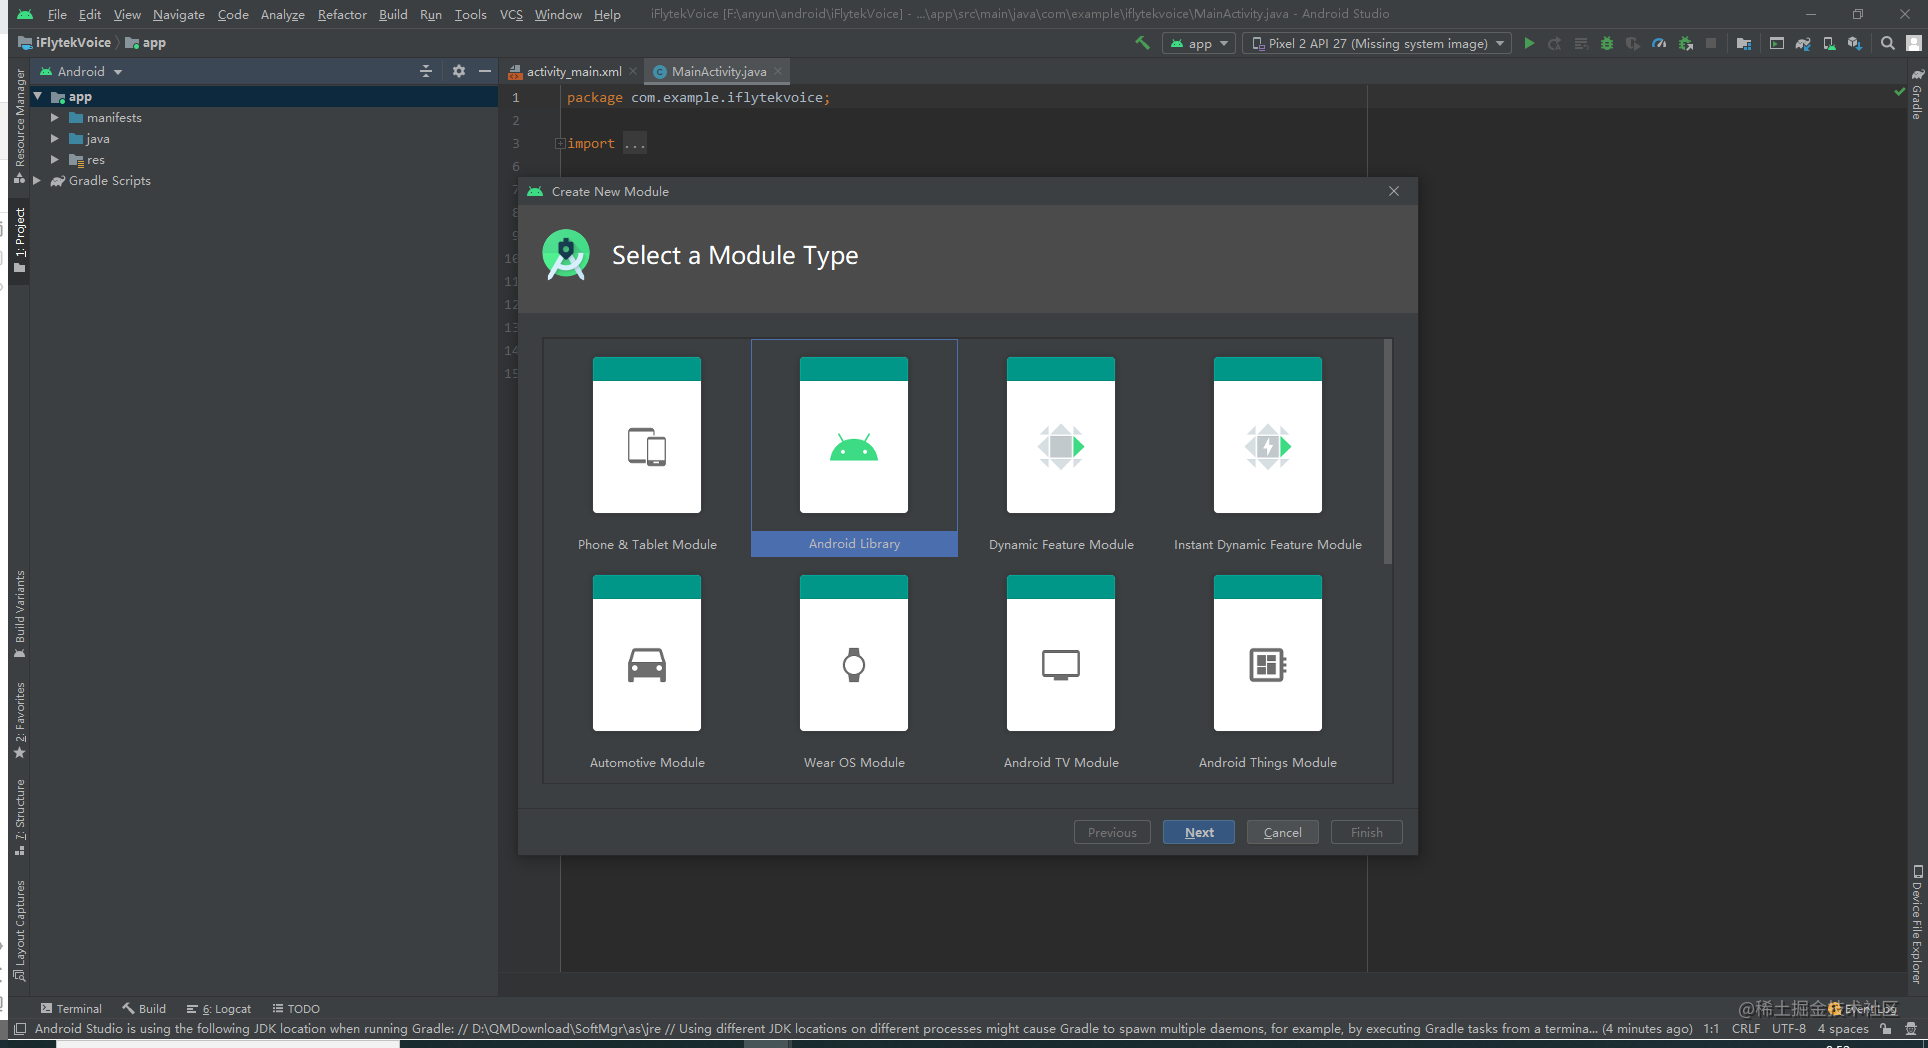Start debugging with the Debug icon
Screen dimensions: 1928x1048
pyautogui.click(x=1606, y=44)
